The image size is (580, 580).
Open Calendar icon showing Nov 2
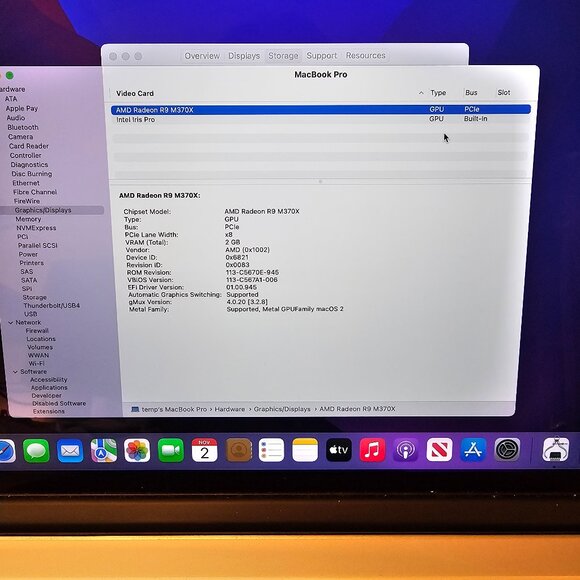(205, 450)
